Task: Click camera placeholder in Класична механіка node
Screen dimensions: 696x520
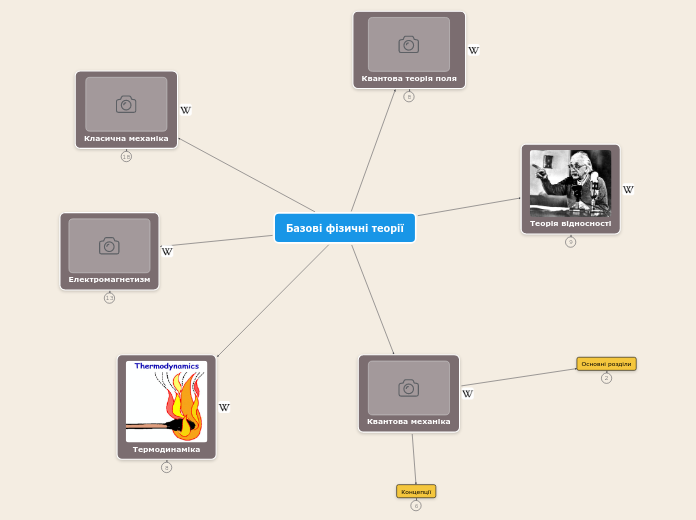Action: [126, 104]
